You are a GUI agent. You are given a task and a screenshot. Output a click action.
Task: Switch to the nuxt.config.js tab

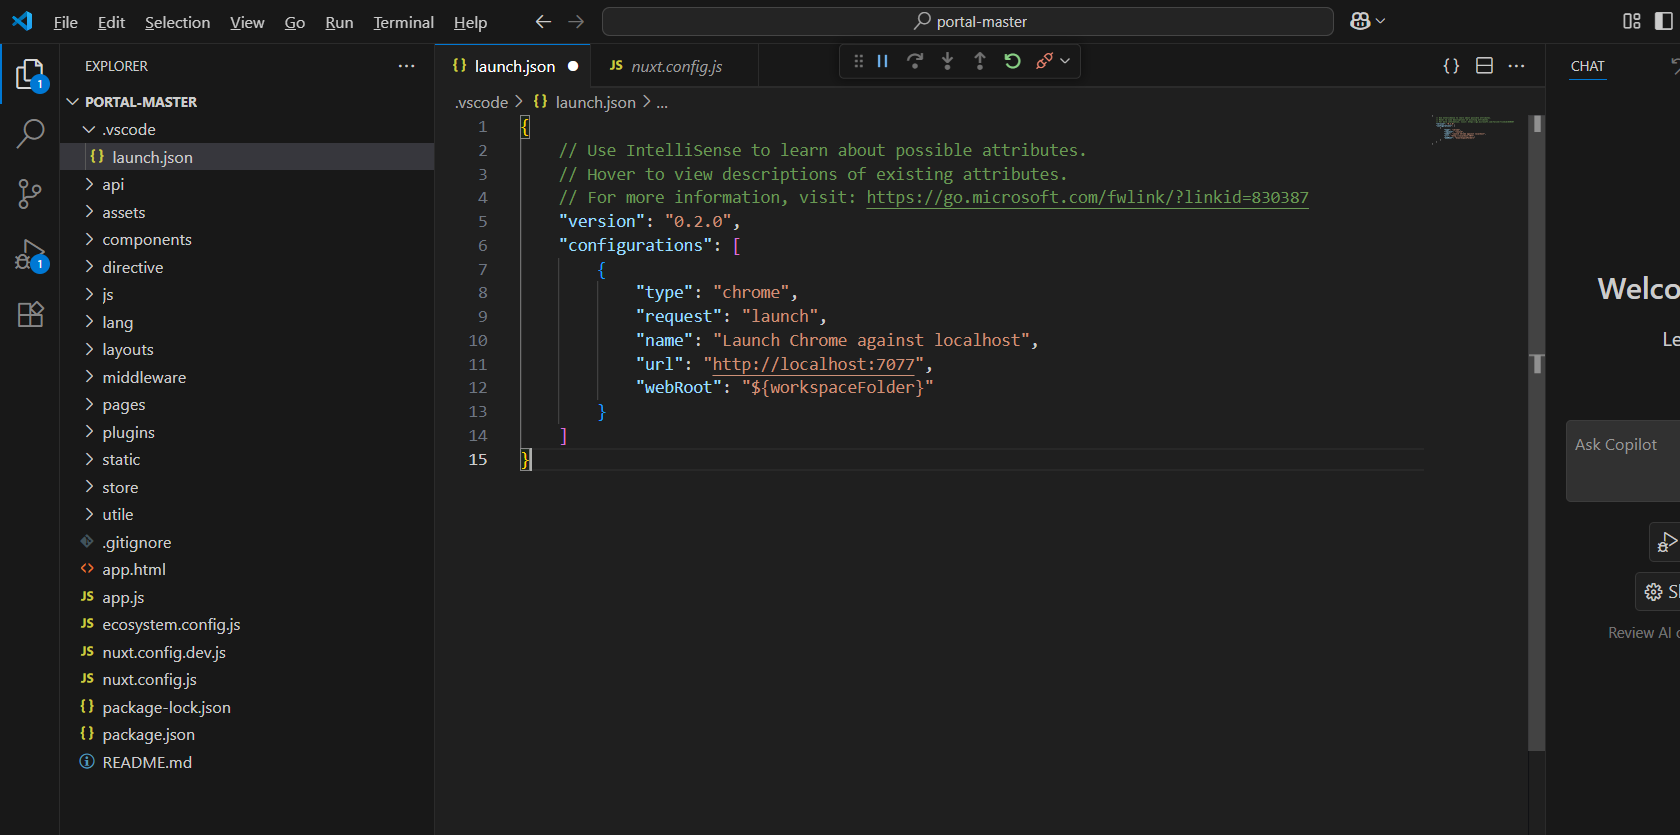(x=675, y=66)
